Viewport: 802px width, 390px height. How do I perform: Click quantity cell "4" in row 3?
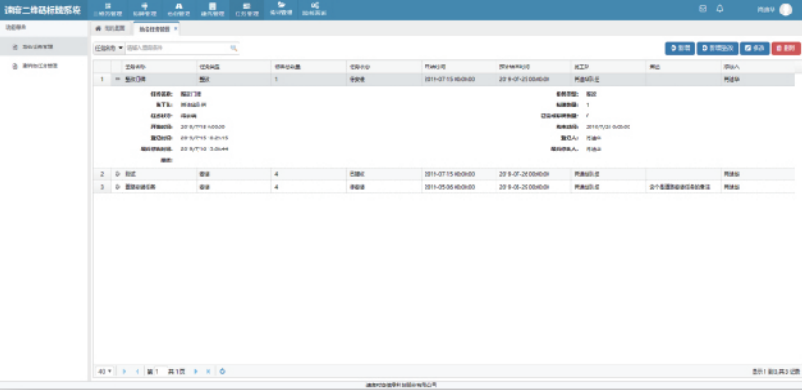[x=308, y=187]
